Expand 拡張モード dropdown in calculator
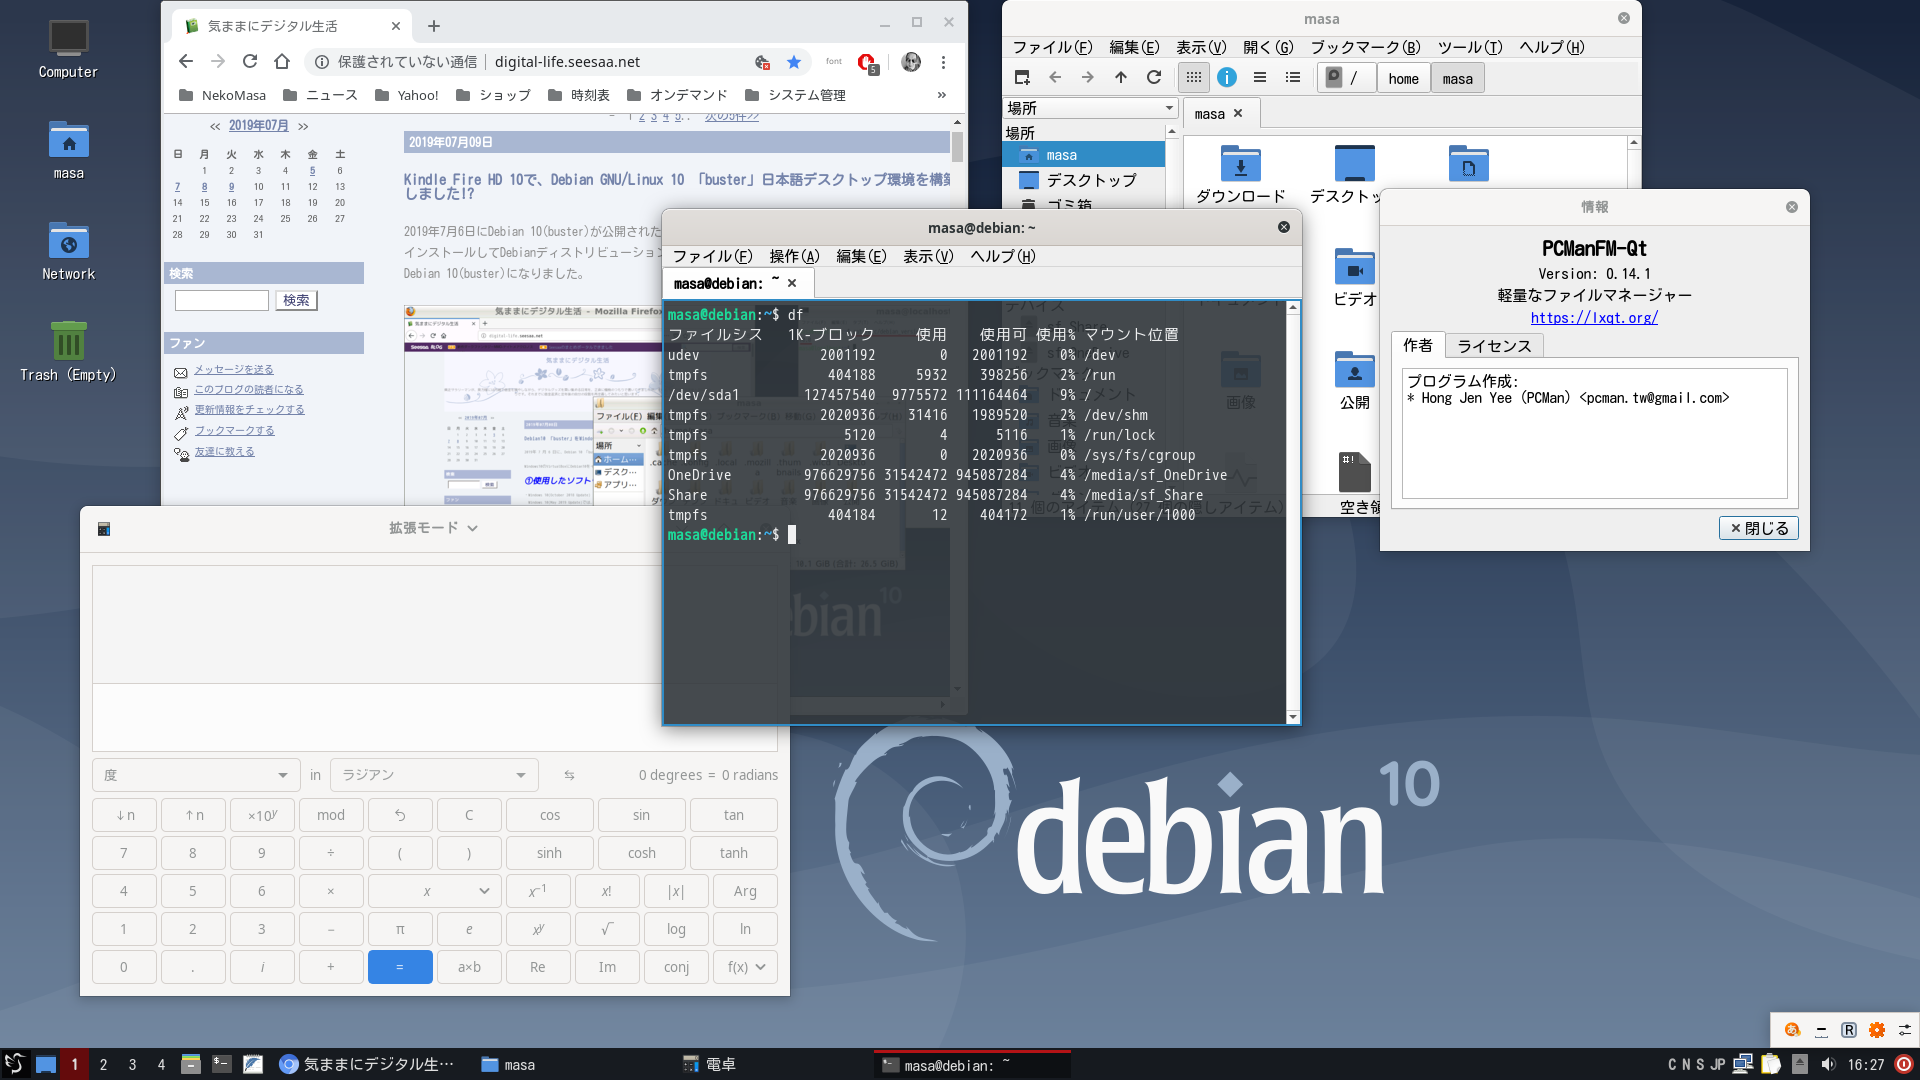The height and width of the screenshot is (1080, 1920). (x=433, y=528)
